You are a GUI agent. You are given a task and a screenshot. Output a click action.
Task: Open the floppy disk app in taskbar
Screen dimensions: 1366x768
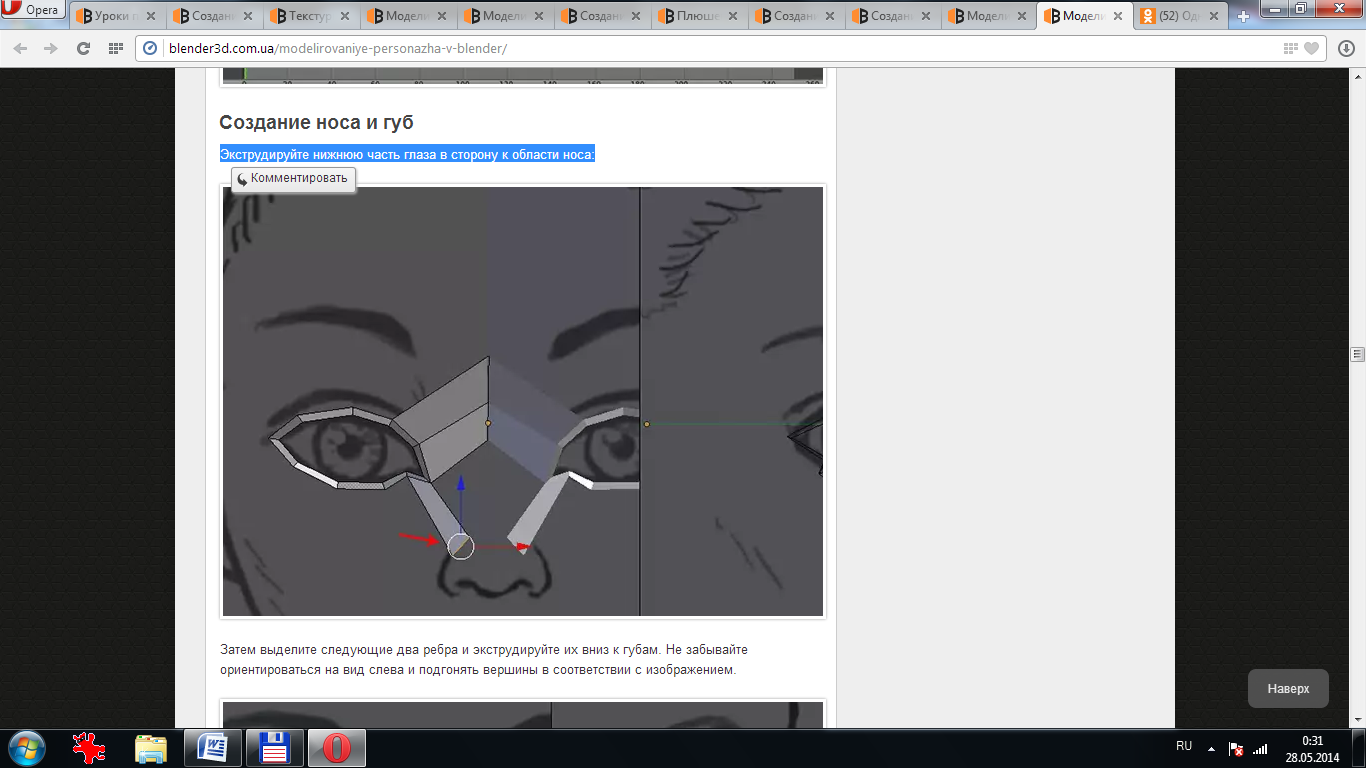(x=274, y=748)
